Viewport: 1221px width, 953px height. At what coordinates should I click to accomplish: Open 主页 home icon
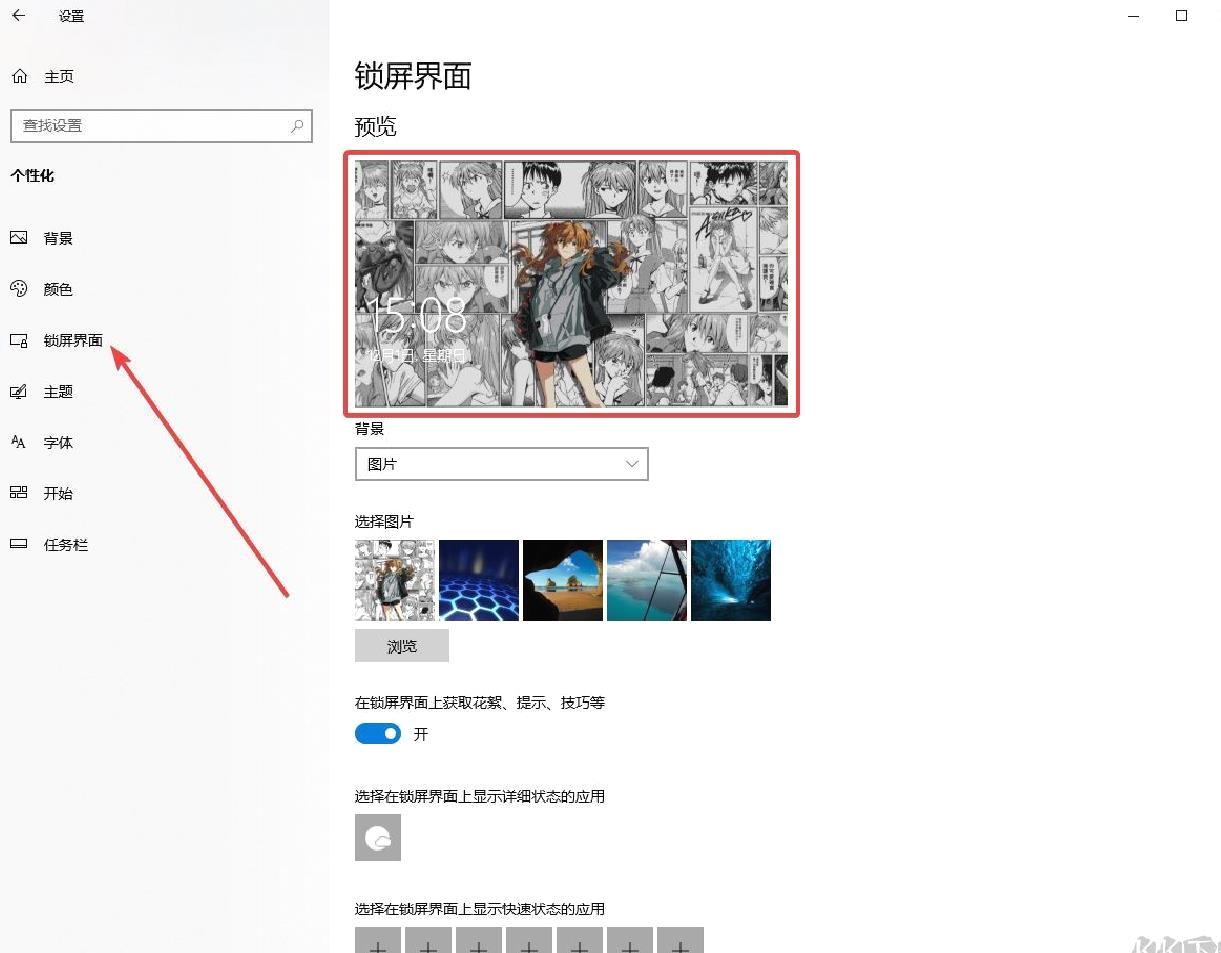[x=19, y=77]
